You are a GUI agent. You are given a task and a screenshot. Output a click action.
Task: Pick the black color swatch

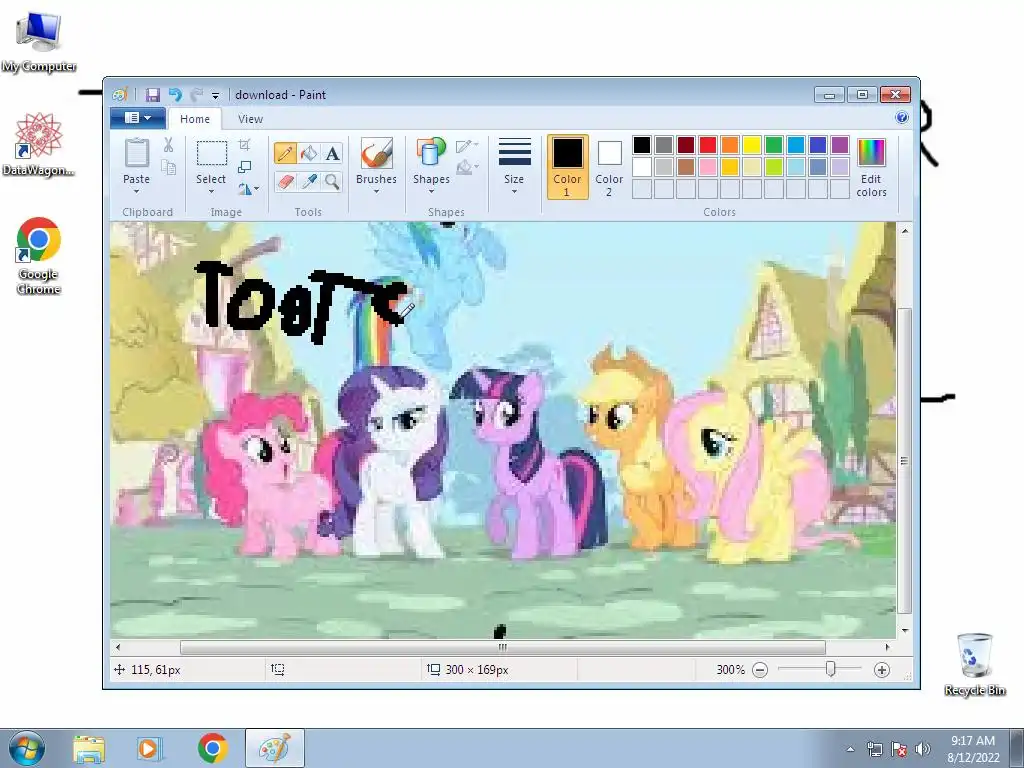coord(642,145)
